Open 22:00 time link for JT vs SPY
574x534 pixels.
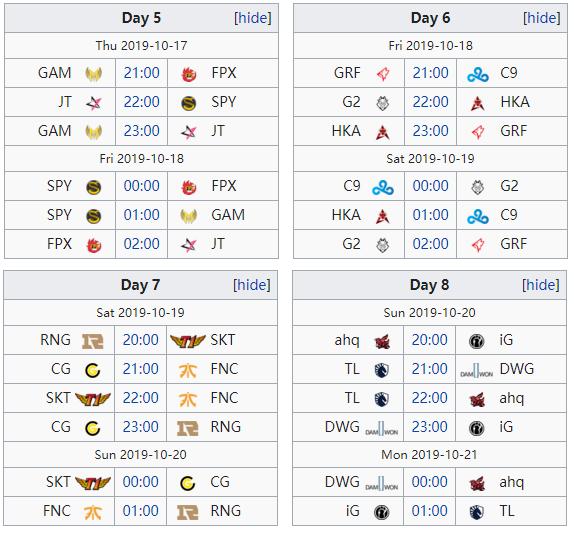coord(142,102)
